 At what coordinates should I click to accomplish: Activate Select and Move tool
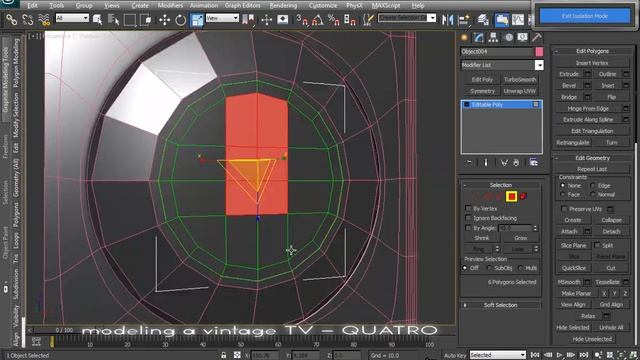164,19
